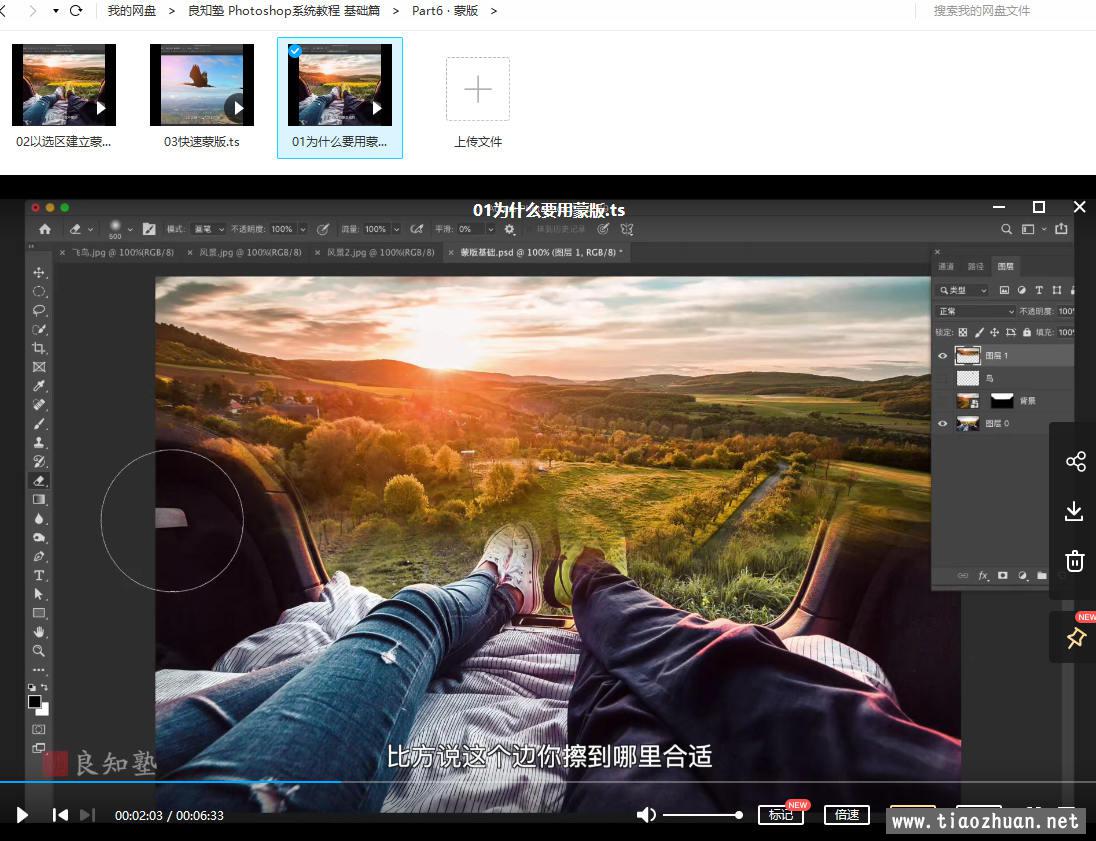This screenshot has width=1096, height=841.
Task: Click the 我的网盘 breadcrumb link
Action: pyautogui.click(x=131, y=11)
